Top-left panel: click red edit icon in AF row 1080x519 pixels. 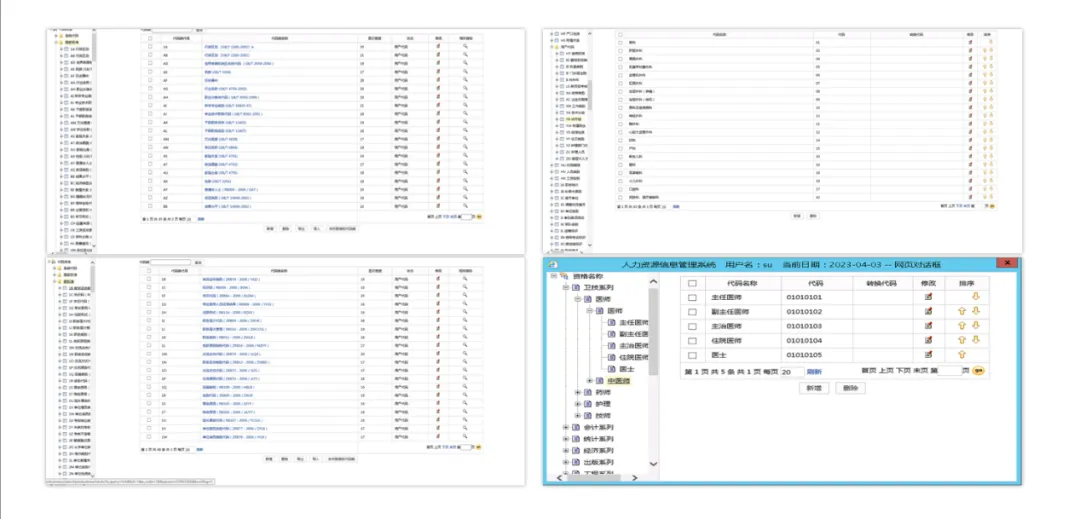(438, 80)
